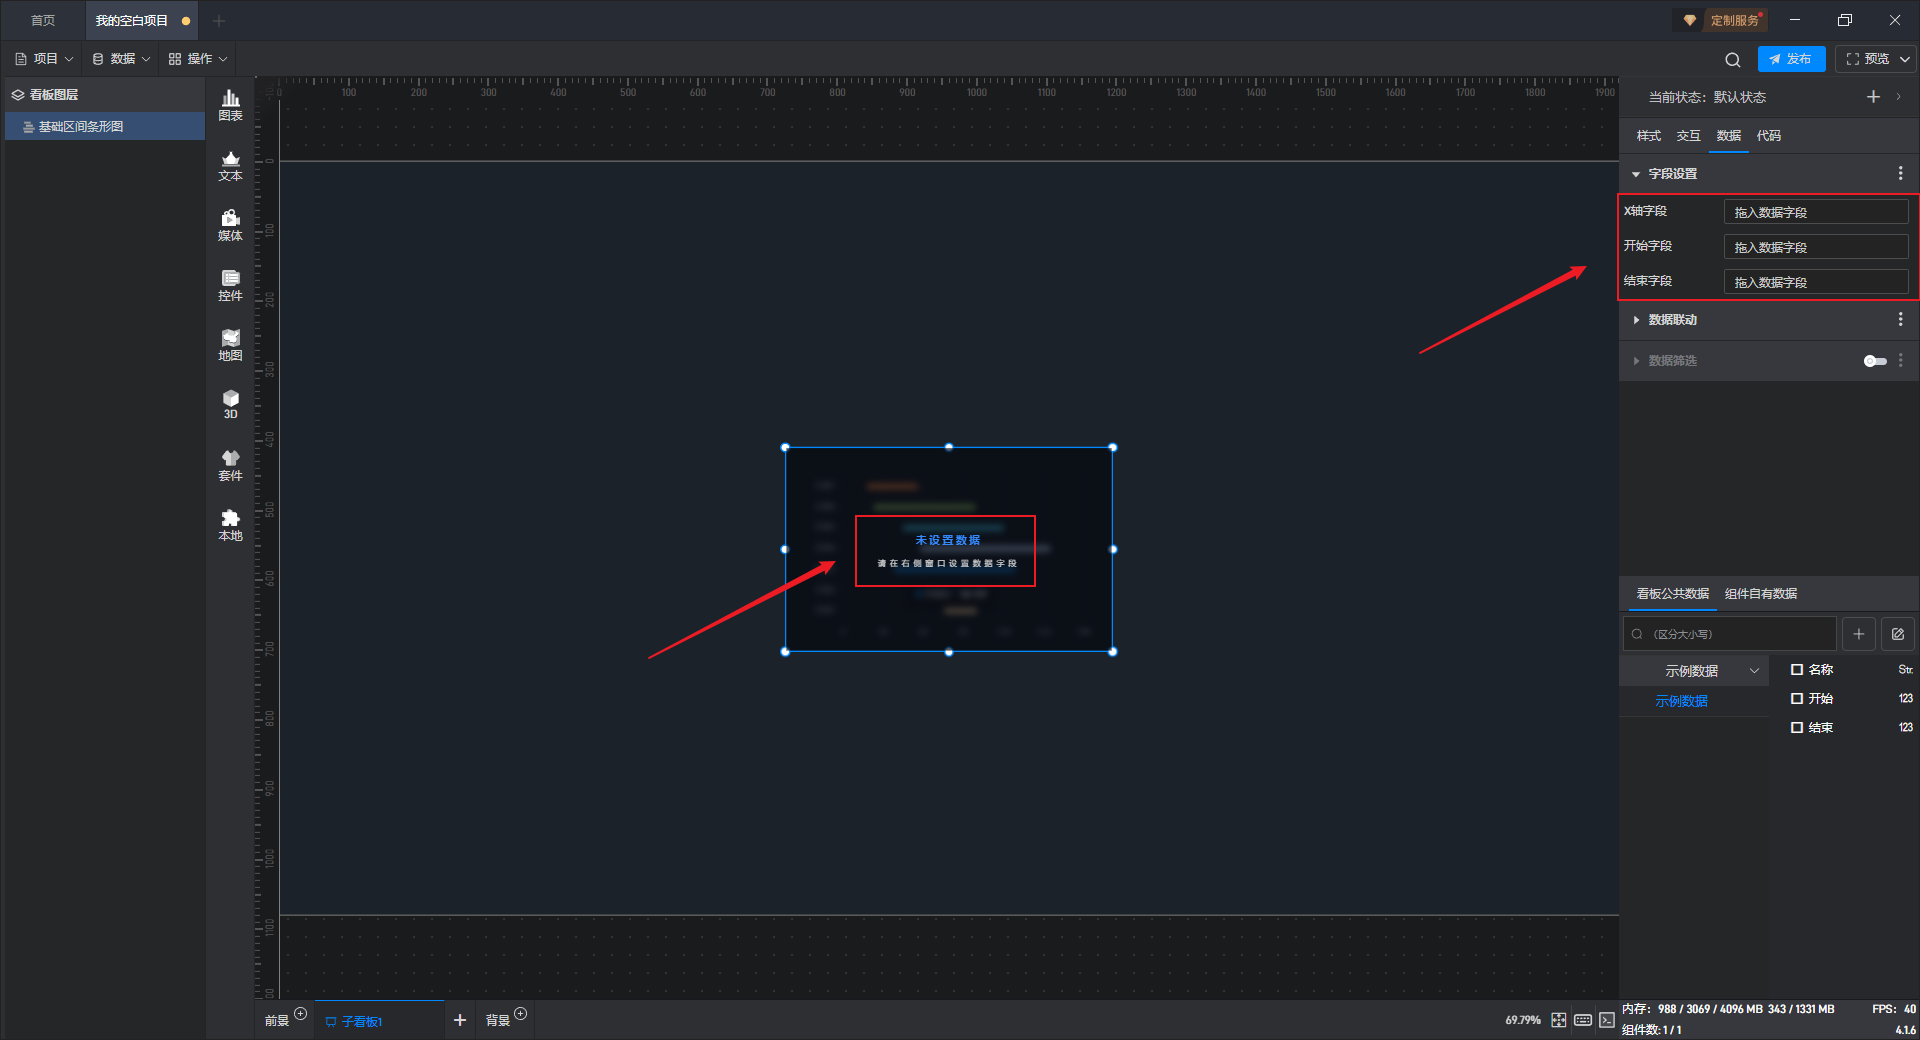Toggle the 数据筛选 switch
This screenshot has height=1040, width=1920.
click(x=1875, y=361)
